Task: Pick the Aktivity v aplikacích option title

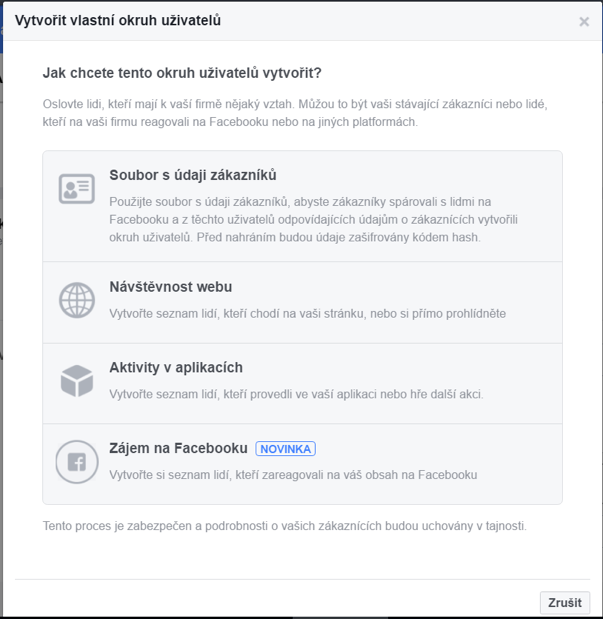Action: [x=176, y=368]
